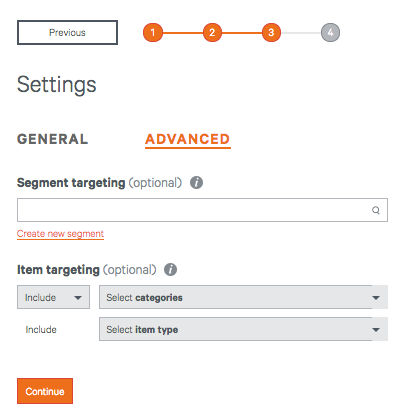
Task: Jump to step 2 in progress
Action: click(x=212, y=32)
